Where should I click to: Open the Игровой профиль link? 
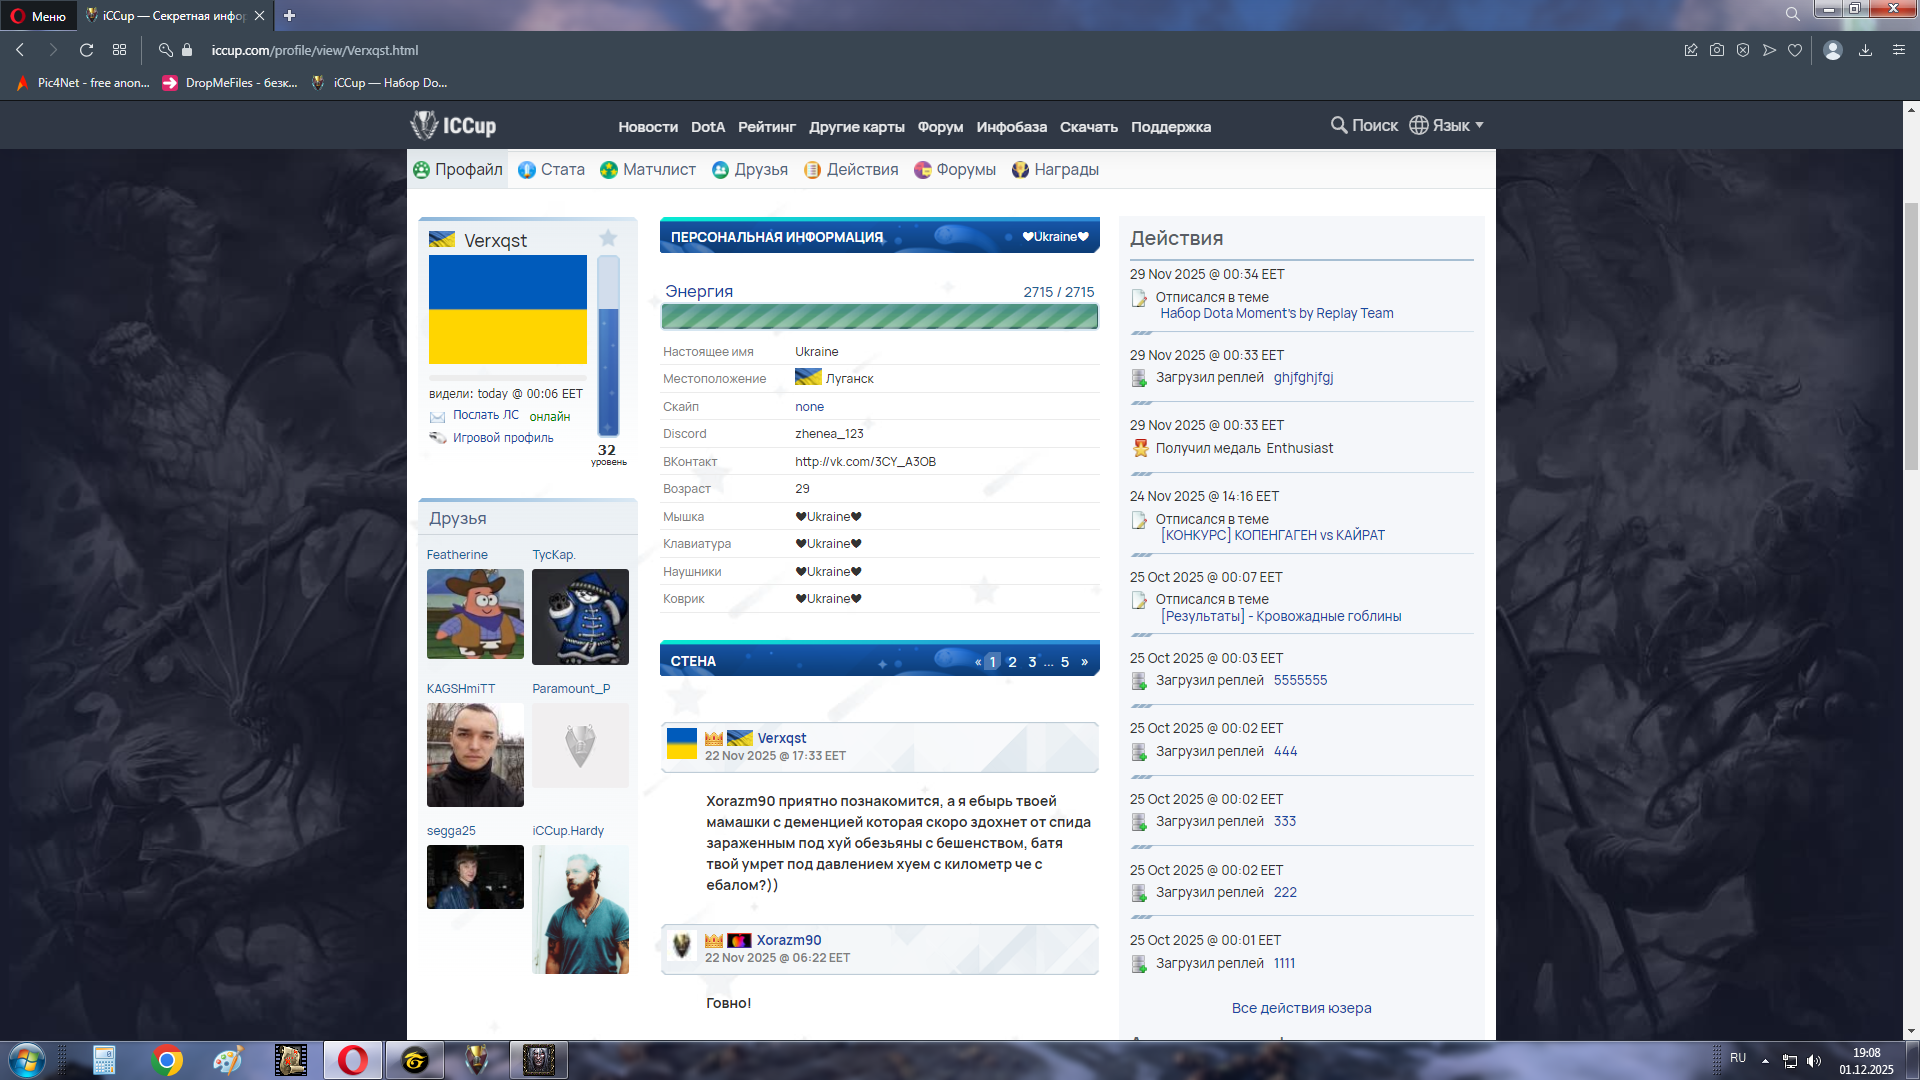[x=502, y=438]
